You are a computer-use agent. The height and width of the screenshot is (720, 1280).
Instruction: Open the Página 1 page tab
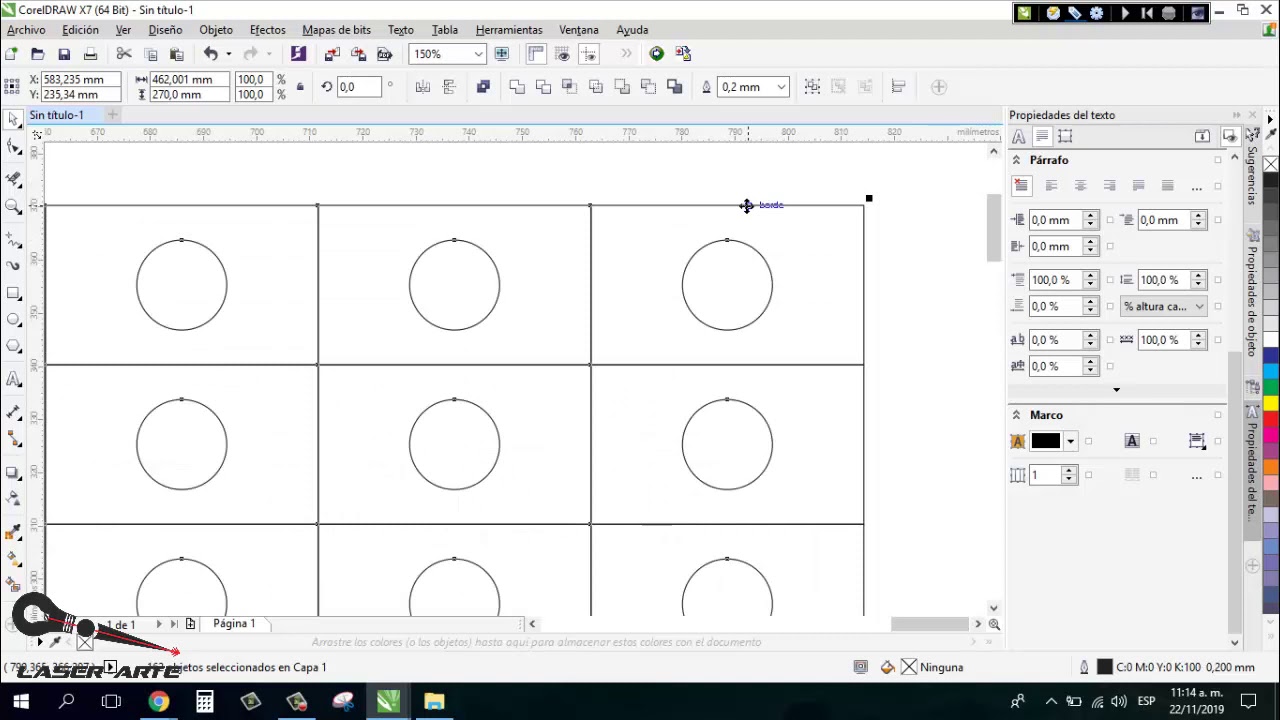click(234, 623)
